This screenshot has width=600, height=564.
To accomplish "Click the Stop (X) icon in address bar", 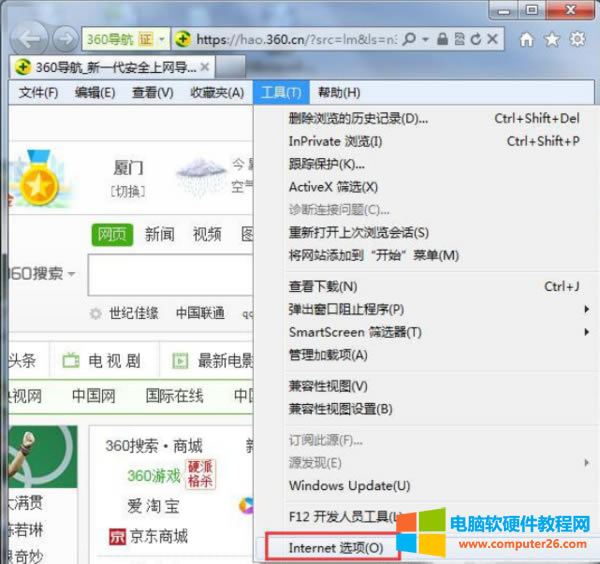I will [492, 39].
